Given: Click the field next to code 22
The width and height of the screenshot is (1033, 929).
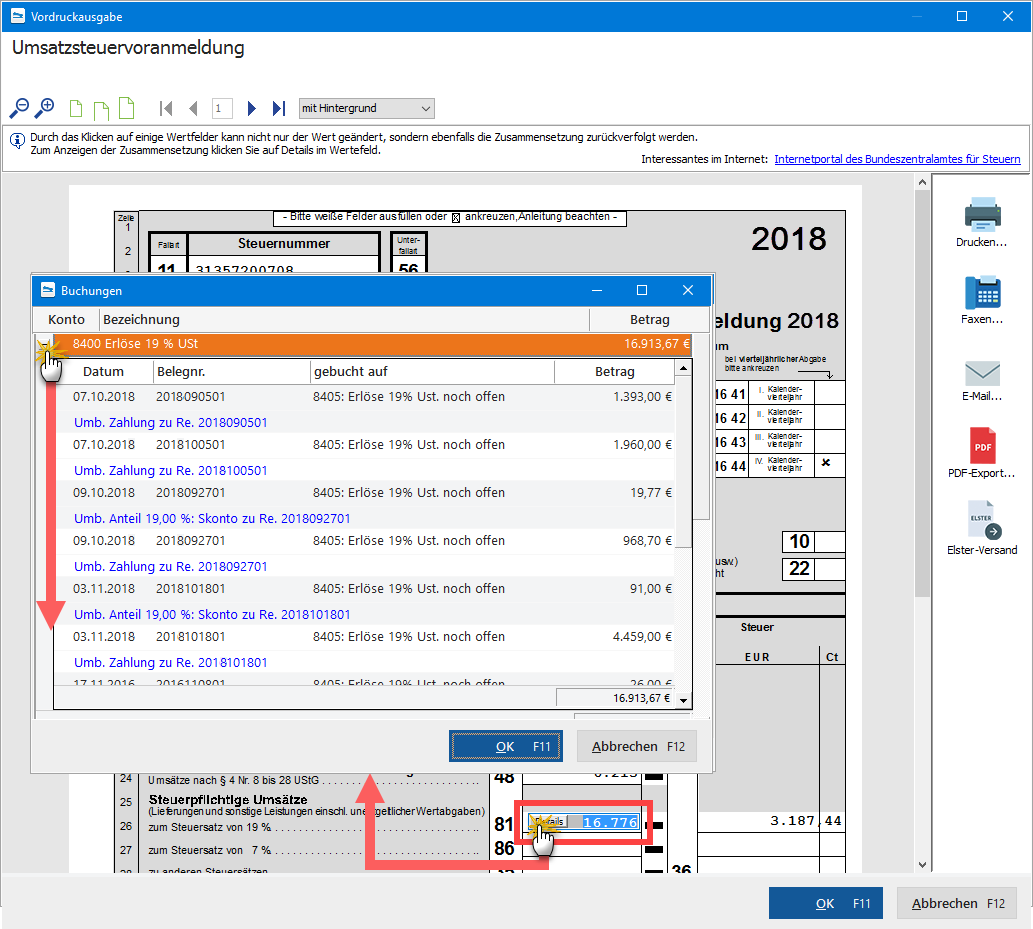Looking at the screenshot, I should point(830,569).
